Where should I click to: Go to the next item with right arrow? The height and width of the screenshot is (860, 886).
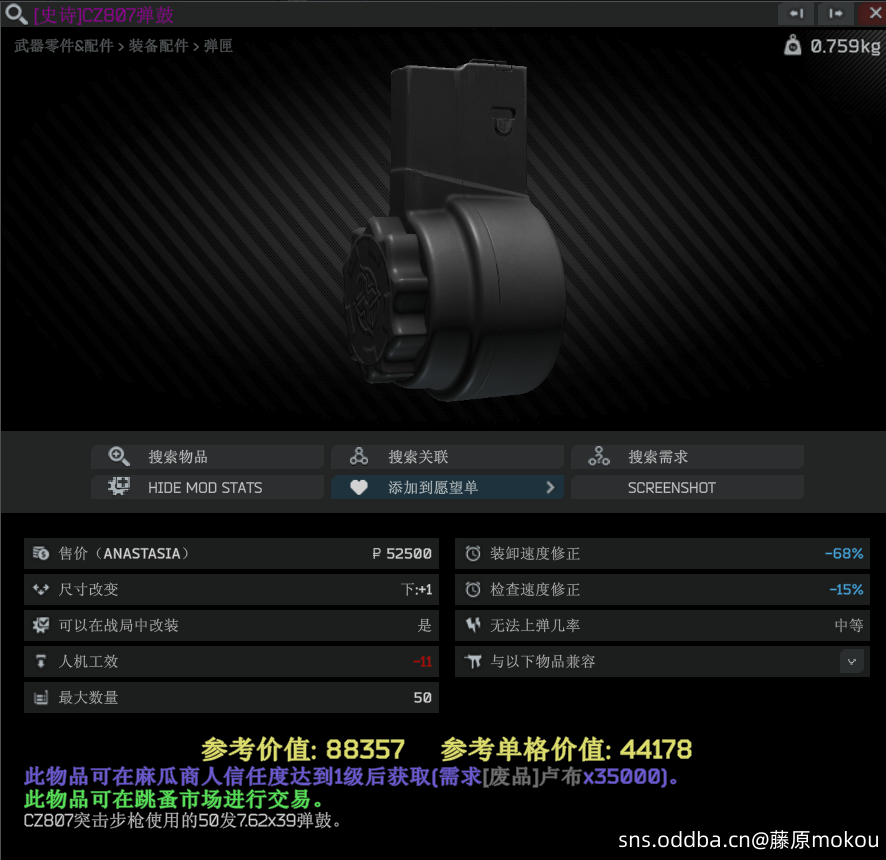(835, 14)
